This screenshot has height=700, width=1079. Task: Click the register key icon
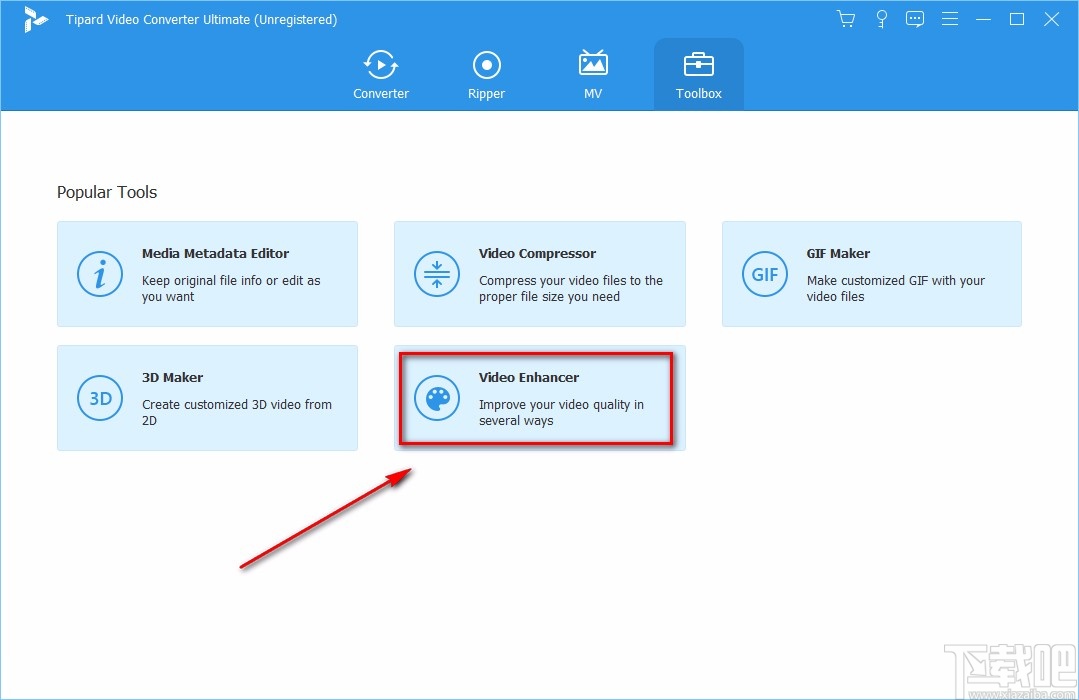click(881, 19)
